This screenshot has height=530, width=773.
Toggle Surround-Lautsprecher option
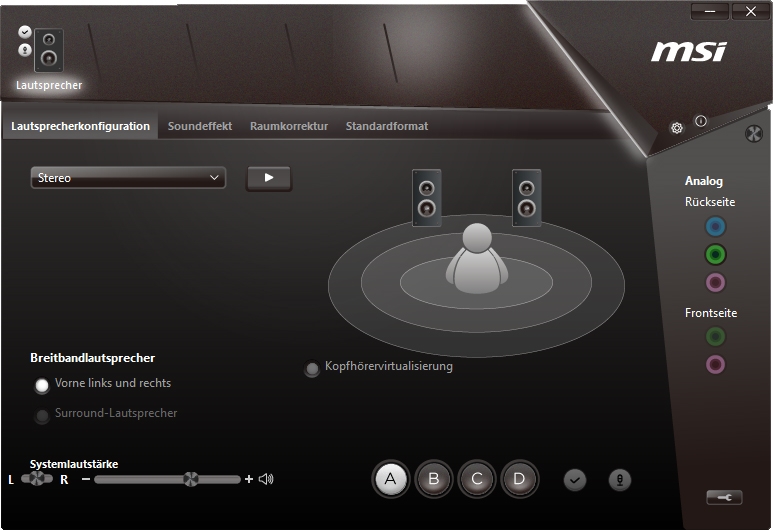[42, 416]
